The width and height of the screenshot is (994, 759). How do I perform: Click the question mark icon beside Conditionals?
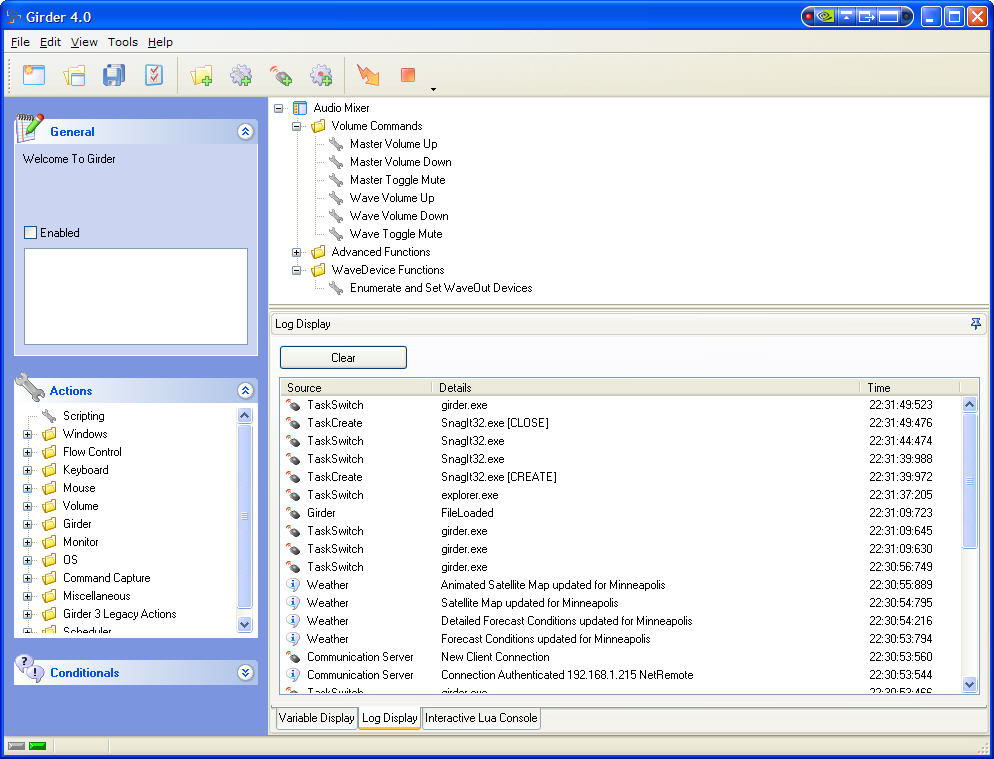pyautogui.click(x=29, y=669)
